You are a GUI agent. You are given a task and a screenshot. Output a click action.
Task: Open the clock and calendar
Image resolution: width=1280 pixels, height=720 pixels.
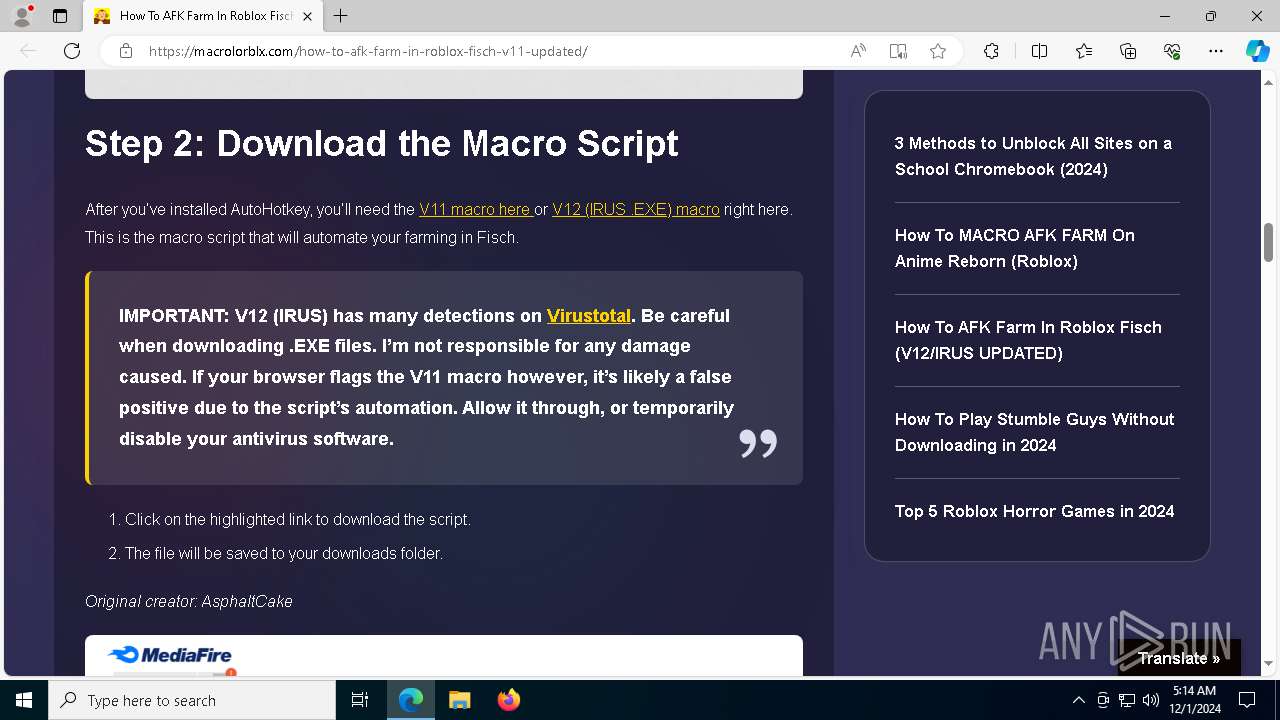(1194, 700)
